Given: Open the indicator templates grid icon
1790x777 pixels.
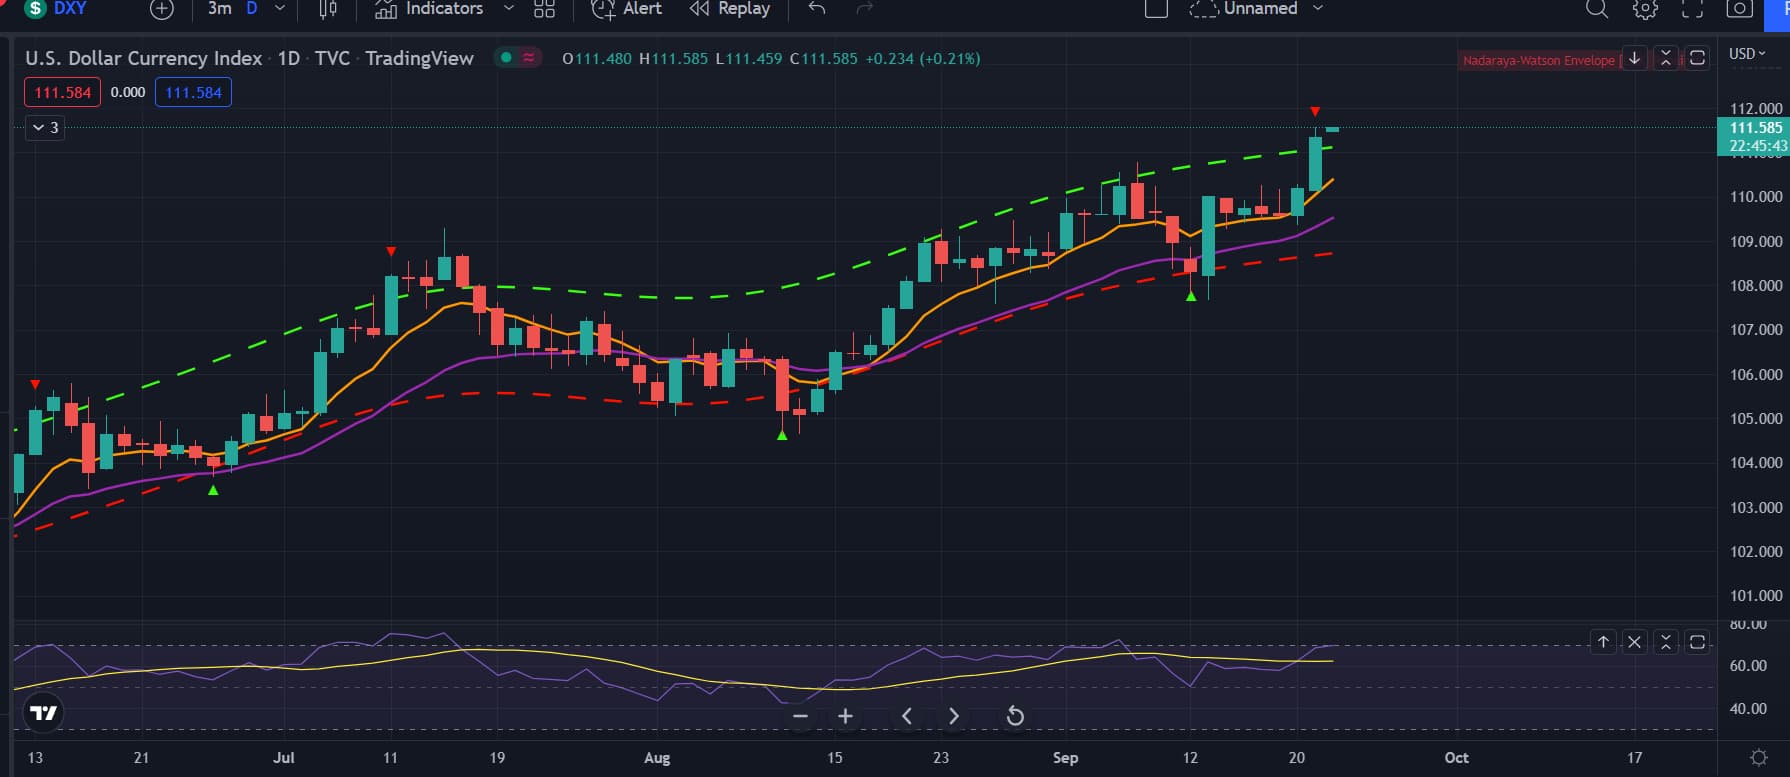Looking at the screenshot, I should (x=544, y=9).
